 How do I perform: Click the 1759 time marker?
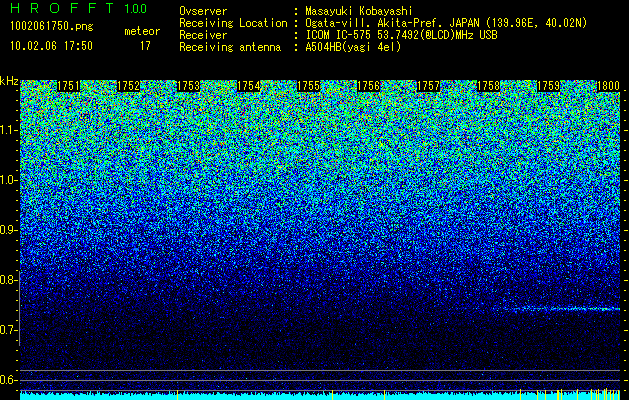(x=548, y=86)
